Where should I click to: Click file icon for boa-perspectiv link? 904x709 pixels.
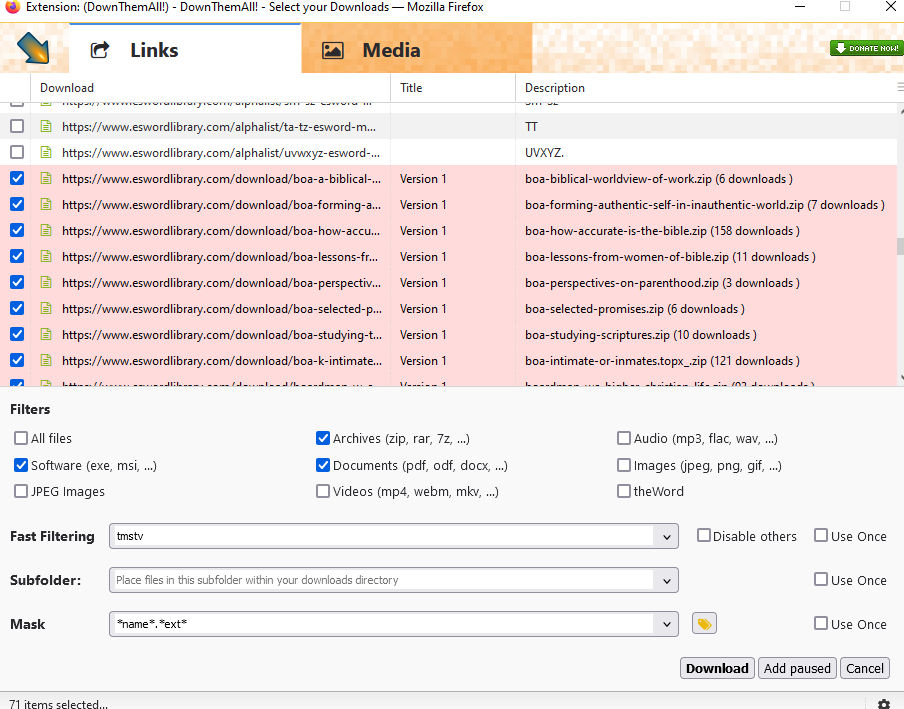pyautogui.click(x=46, y=282)
